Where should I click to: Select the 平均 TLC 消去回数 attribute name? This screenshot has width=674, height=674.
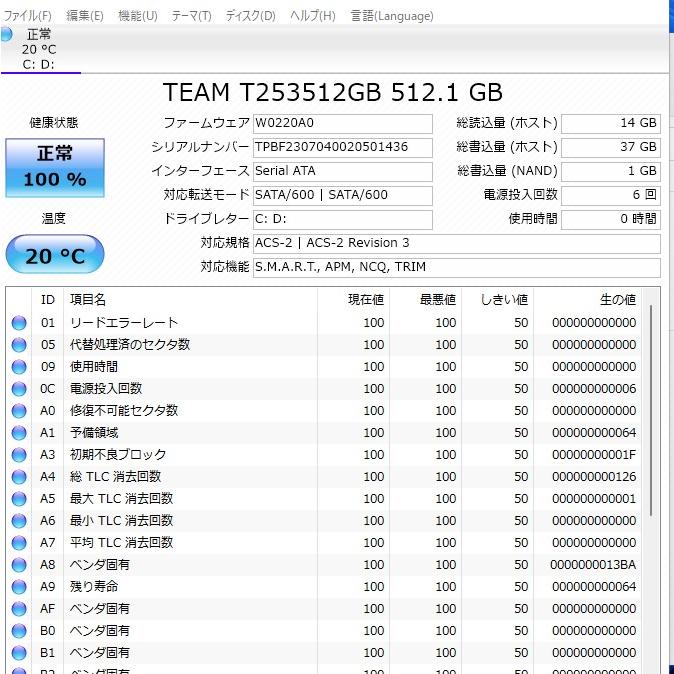coord(122,542)
